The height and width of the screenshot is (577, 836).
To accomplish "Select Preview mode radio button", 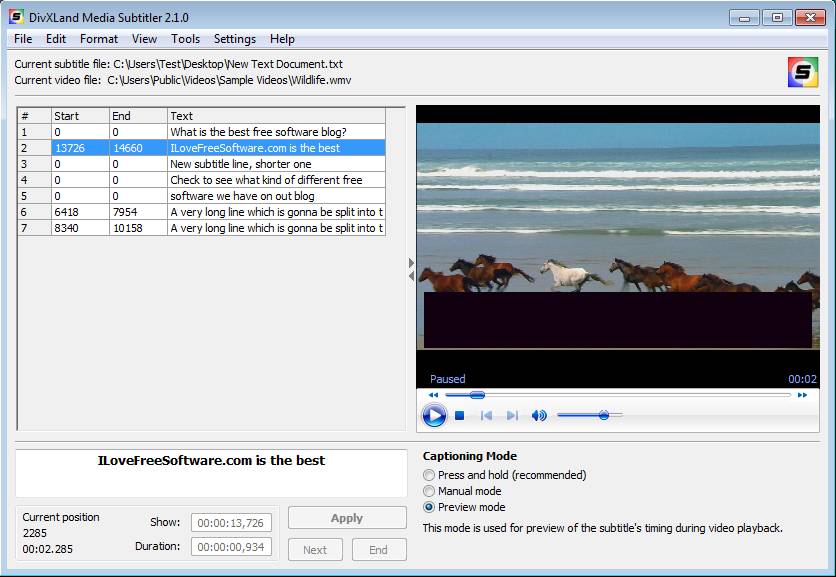I will coord(430,507).
